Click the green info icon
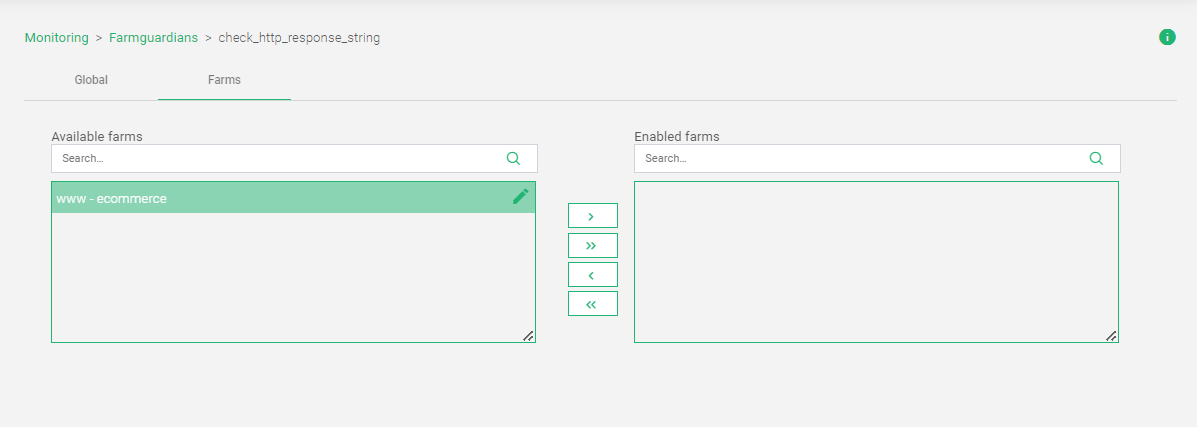This screenshot has width=1197, height=427. 1167,37
